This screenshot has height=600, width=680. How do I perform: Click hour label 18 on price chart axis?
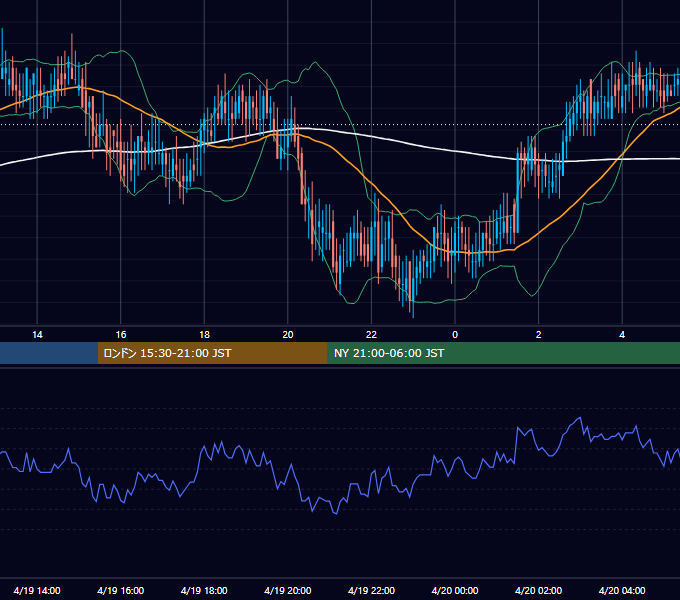click(x=204, y=335)
